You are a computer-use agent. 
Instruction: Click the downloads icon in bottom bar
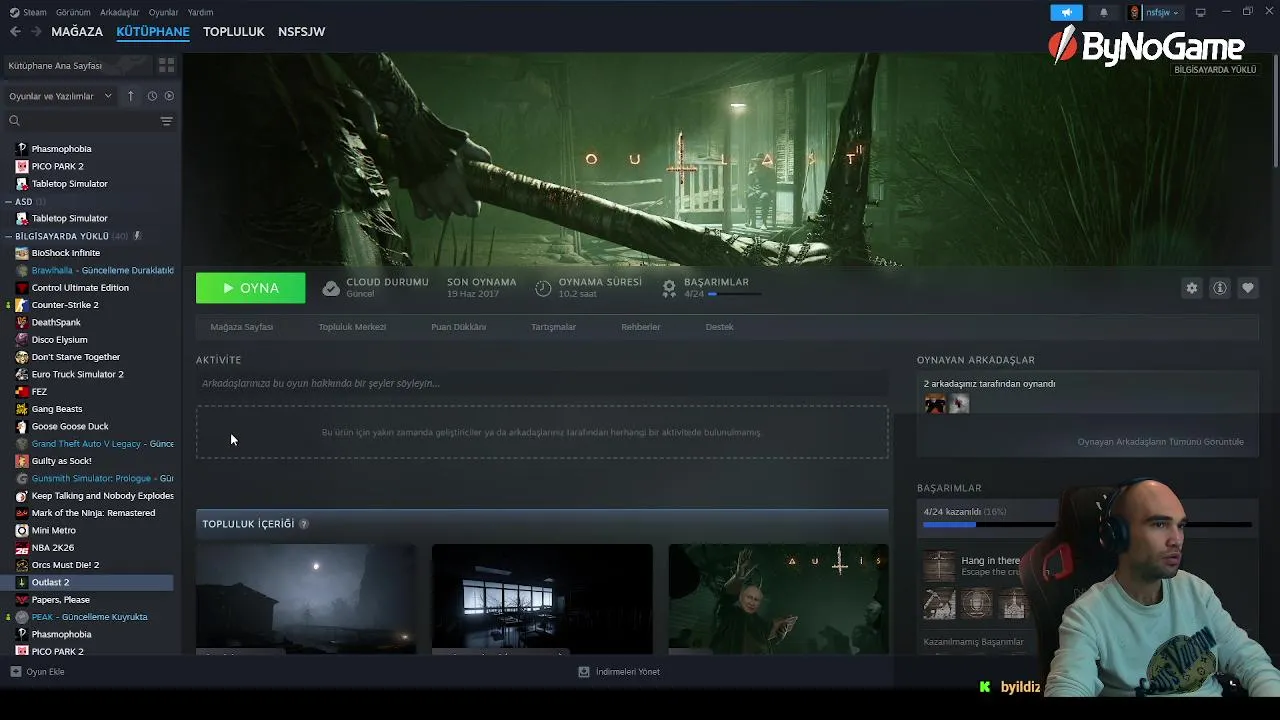tap(584, 672)
